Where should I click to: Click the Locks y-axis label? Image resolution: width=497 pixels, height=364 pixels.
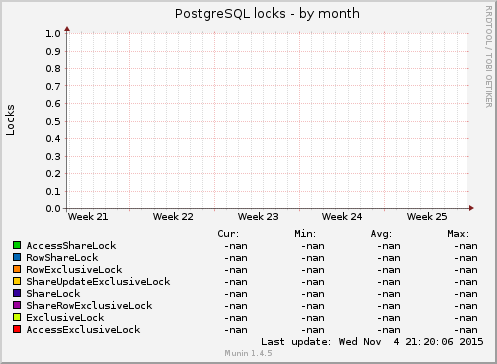pyautogui.click(x=10, y=120)
